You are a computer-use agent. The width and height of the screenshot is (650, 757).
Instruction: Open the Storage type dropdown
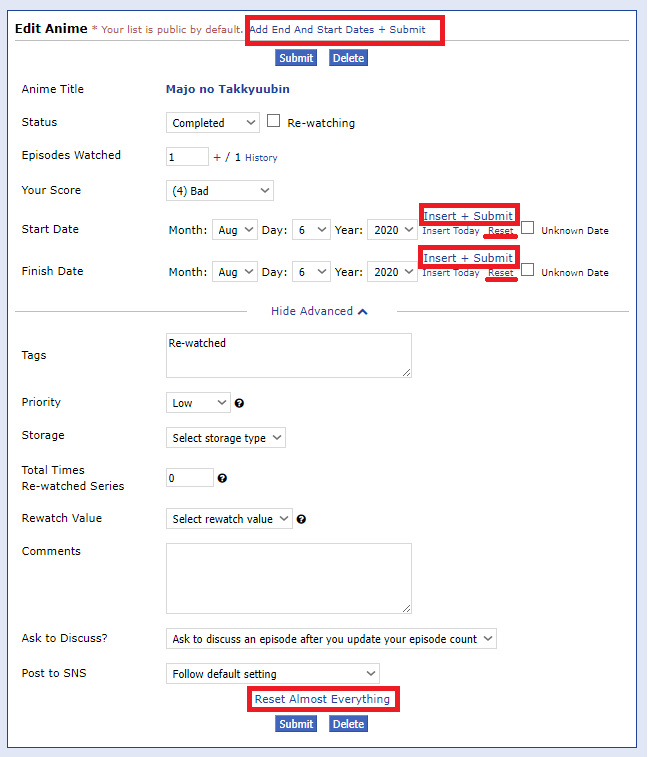coord(226,438)
